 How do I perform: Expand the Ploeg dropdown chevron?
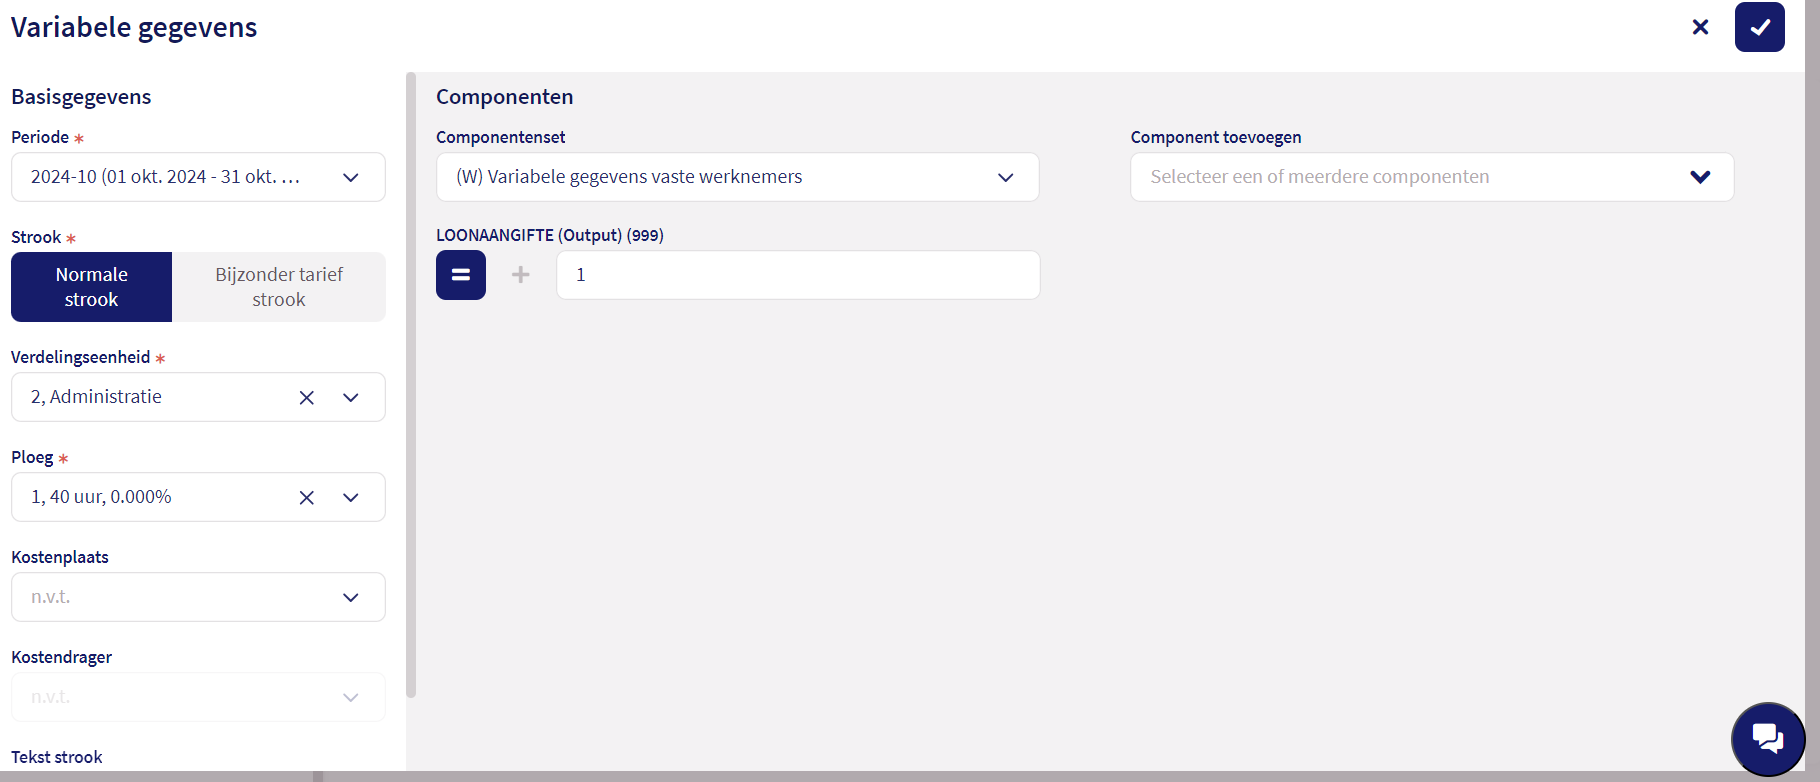coord(350,498)
